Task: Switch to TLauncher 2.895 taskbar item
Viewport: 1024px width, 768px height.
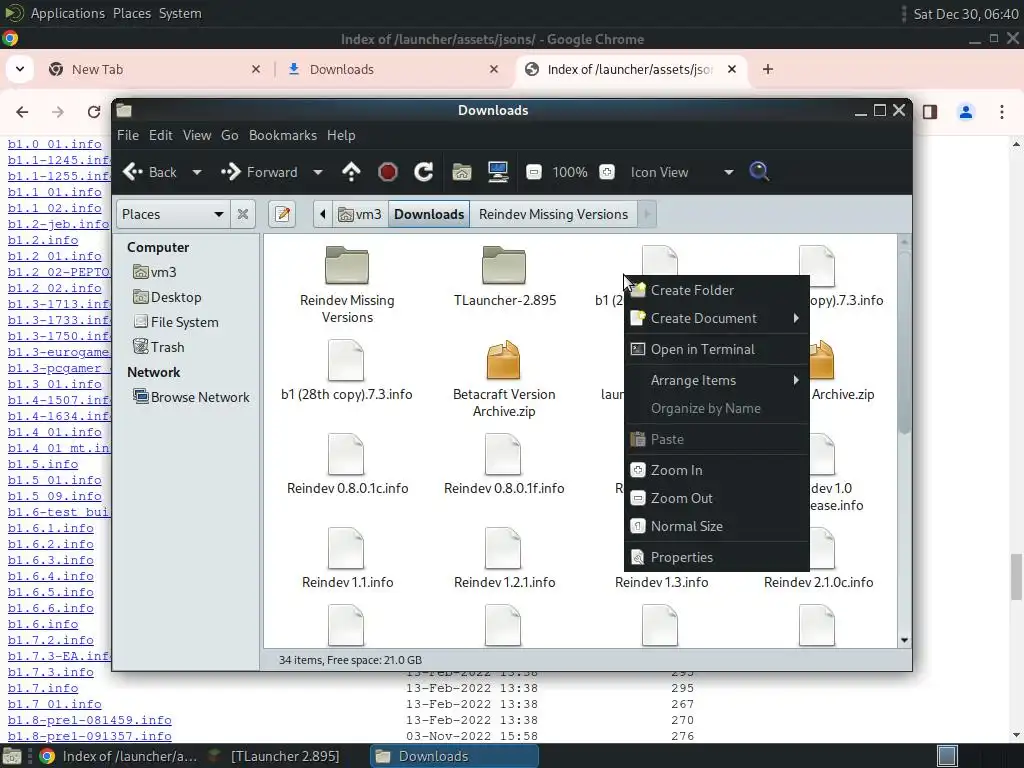Action: 274,756
